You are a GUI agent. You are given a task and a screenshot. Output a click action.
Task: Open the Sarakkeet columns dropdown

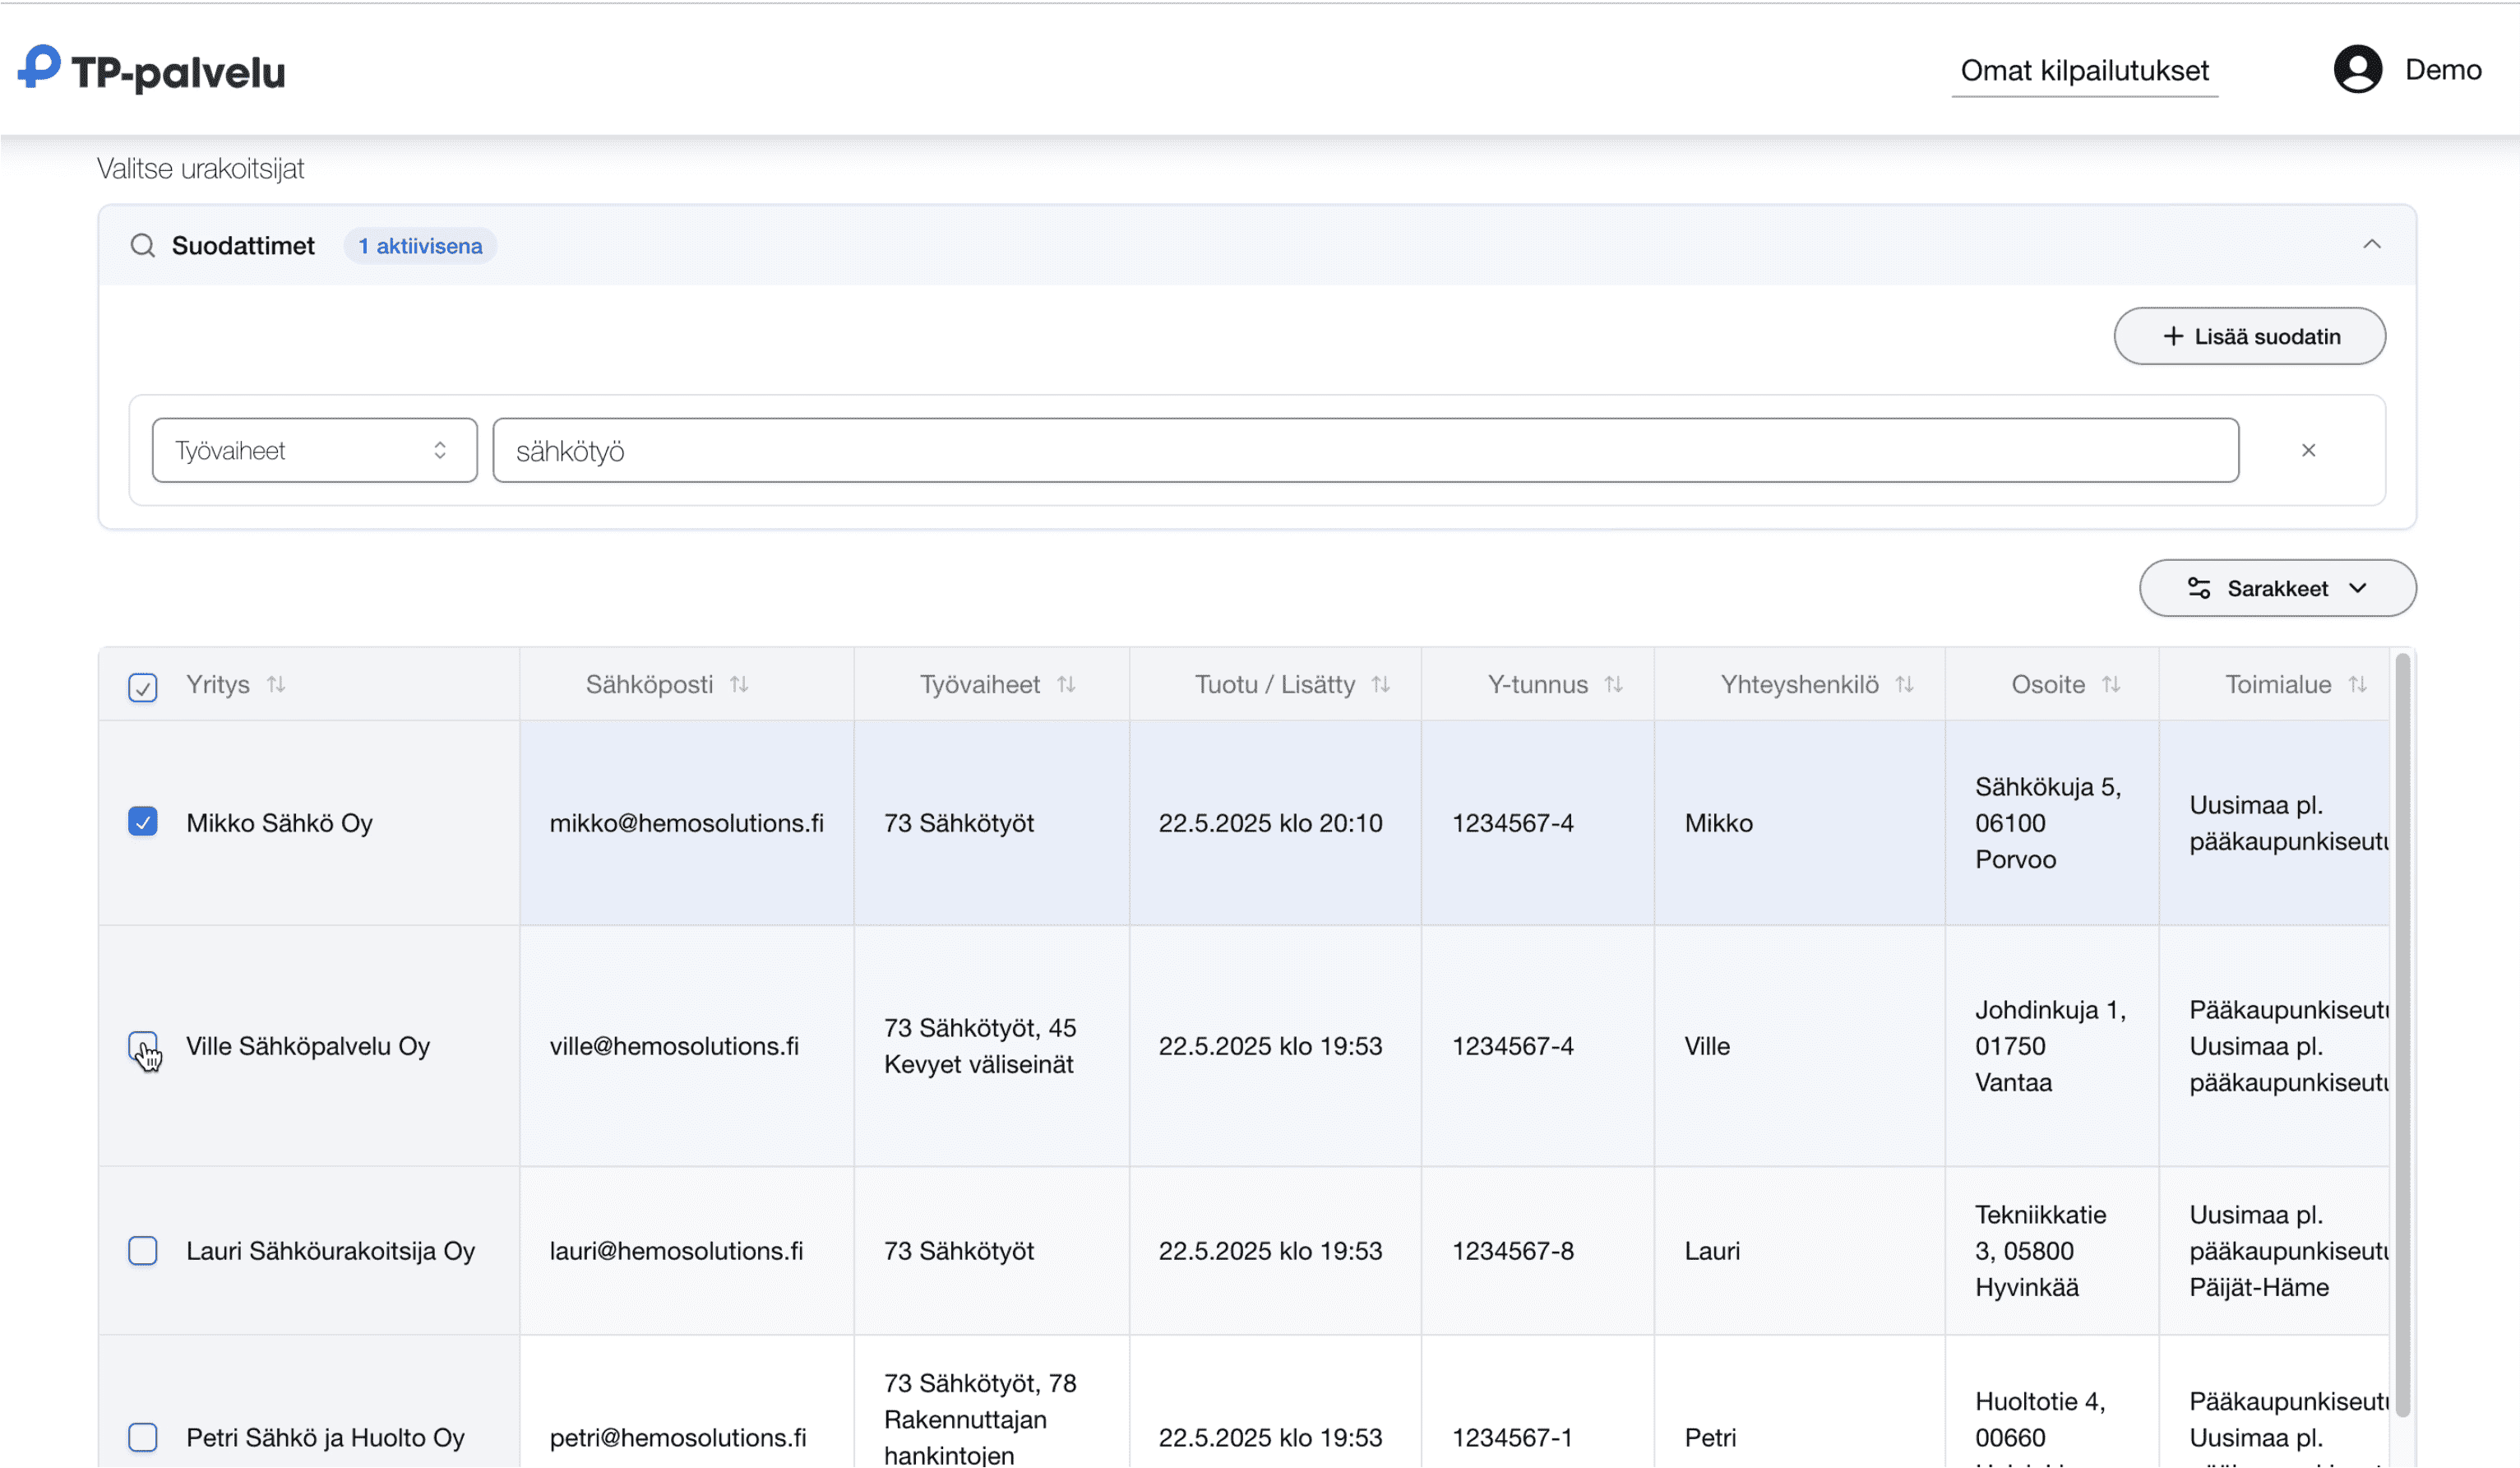pos(2277,589)
